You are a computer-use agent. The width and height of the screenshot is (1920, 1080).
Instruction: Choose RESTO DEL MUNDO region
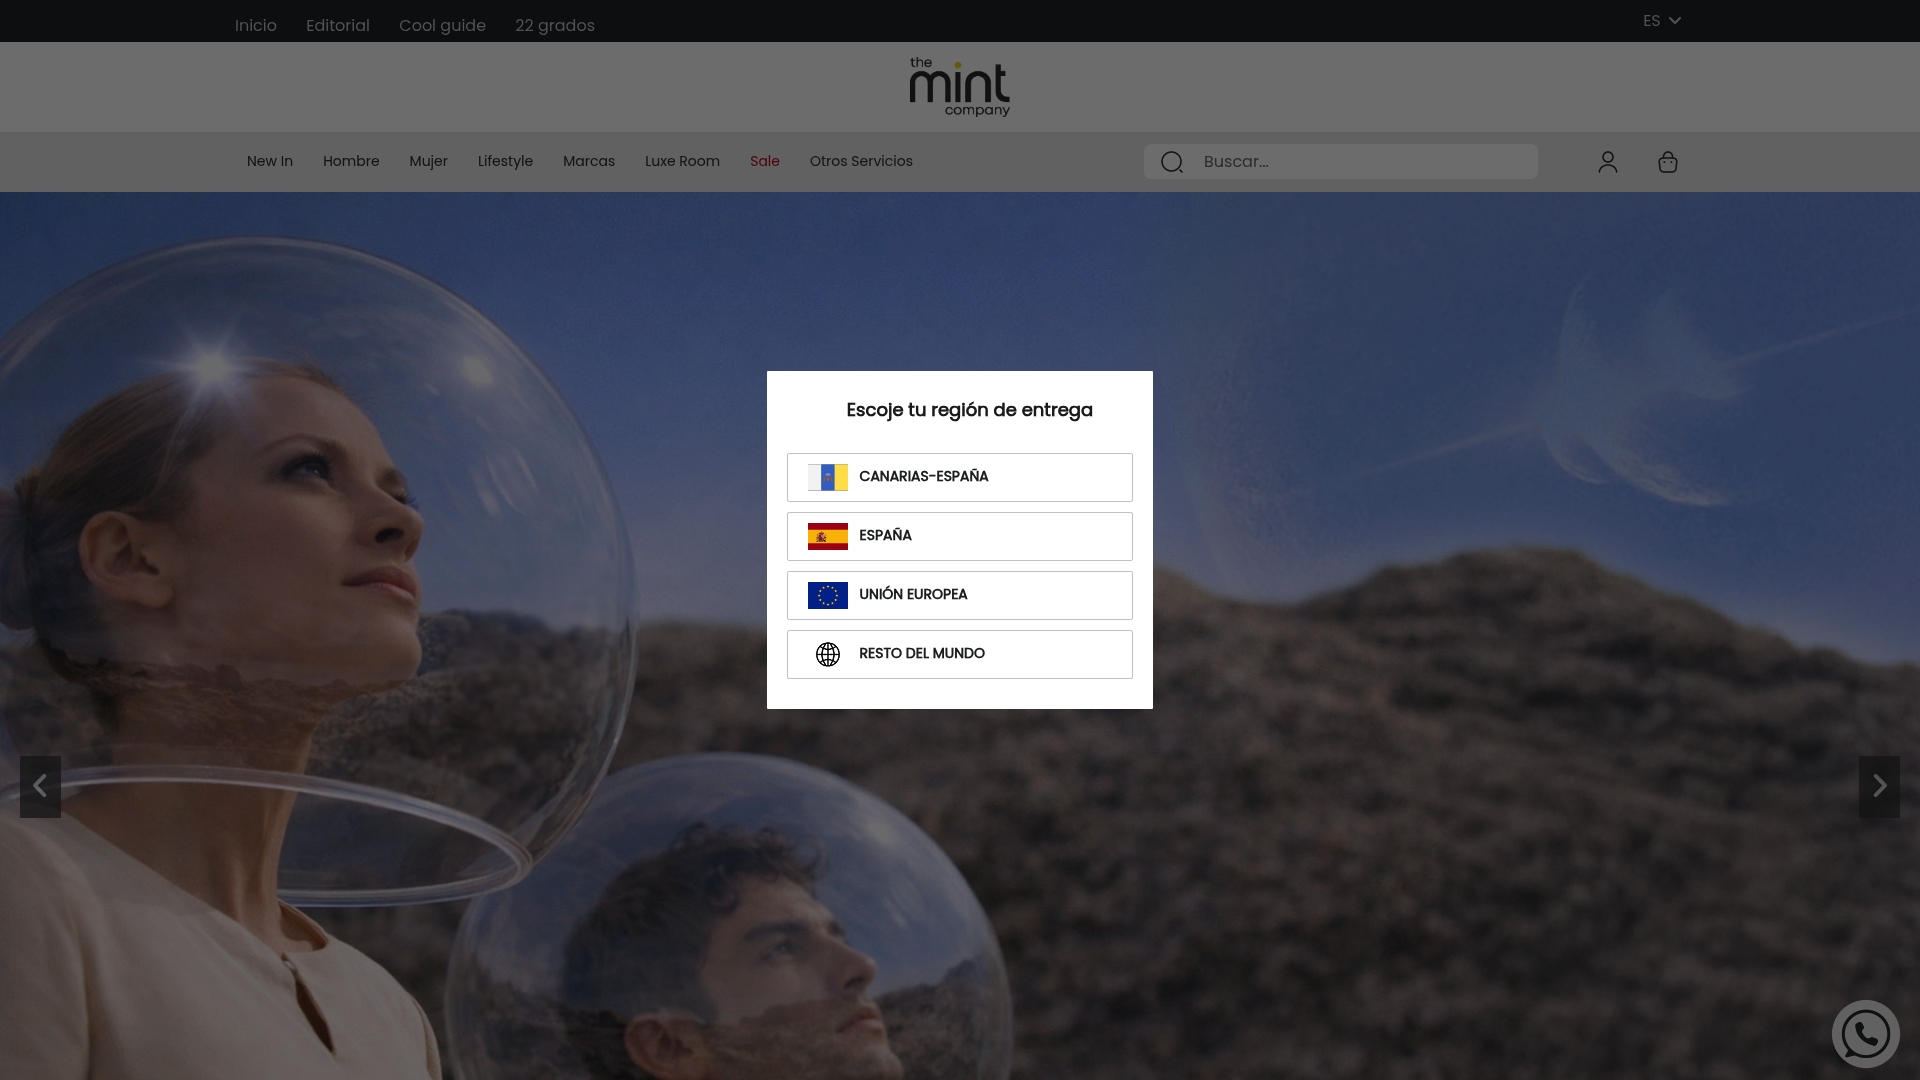point(959,654)
